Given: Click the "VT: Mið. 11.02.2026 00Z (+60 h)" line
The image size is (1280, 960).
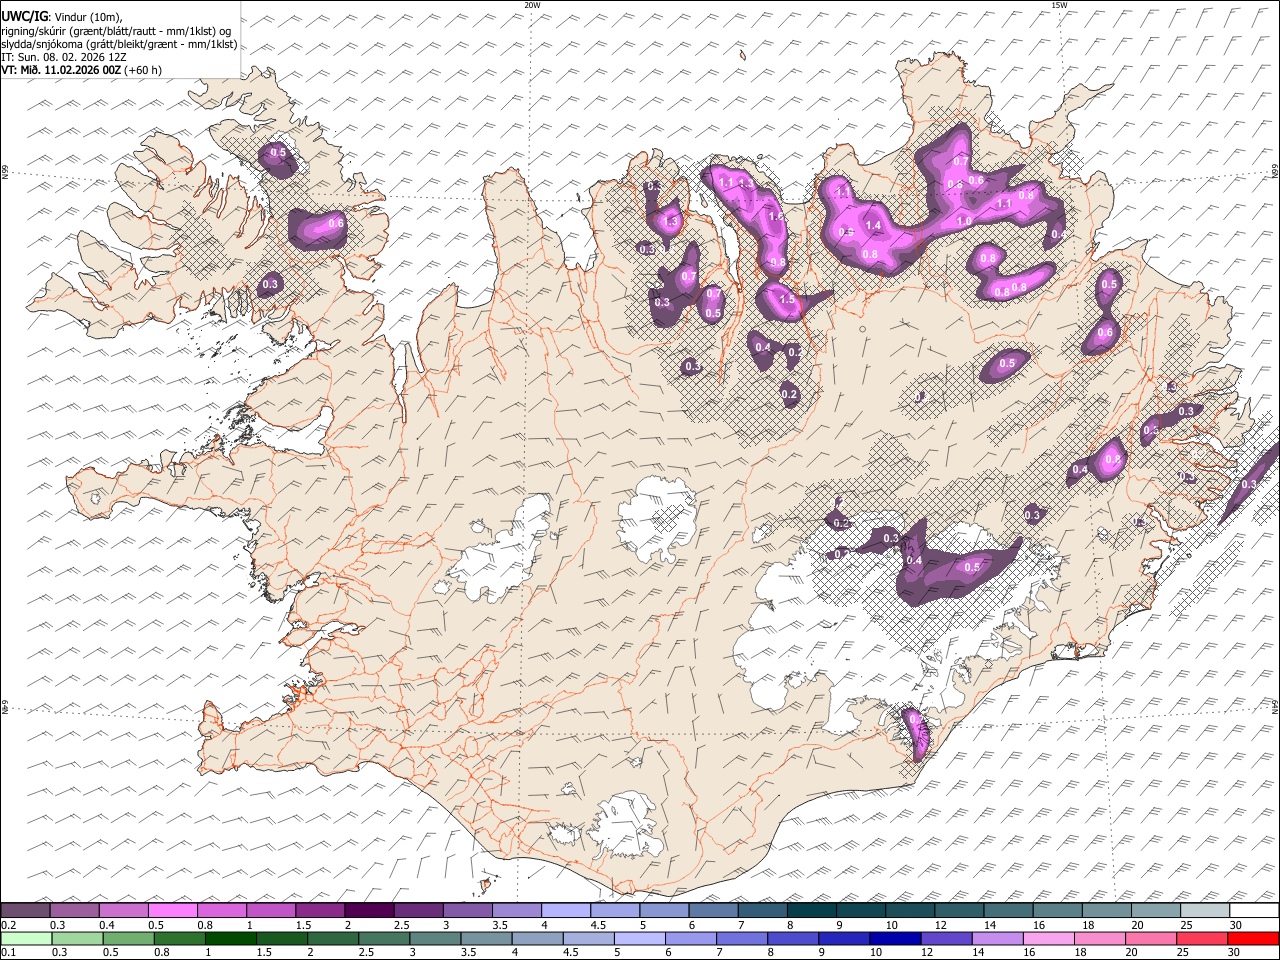Looking at the screenshot, I should coord(82,70).
